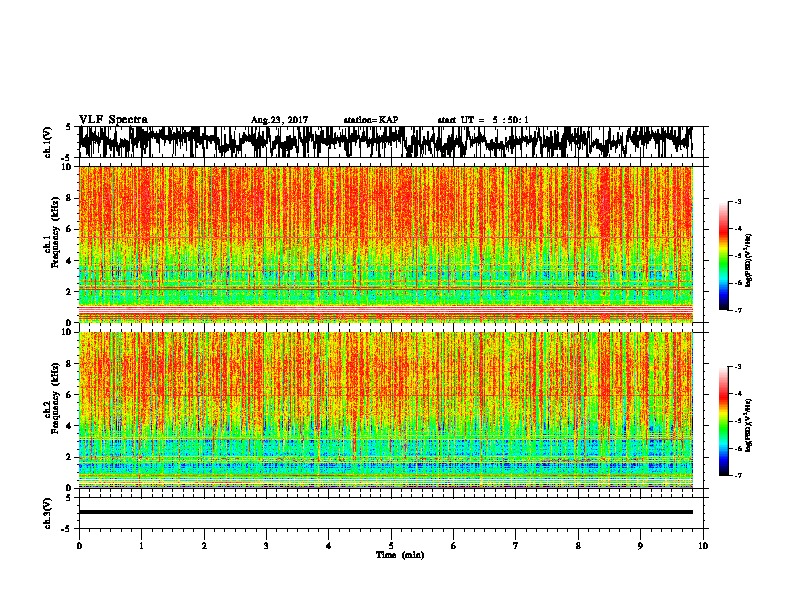This screenshot has width=792, height=612.
Task: Click the log(PSD) unit label beside ch.1 colorbar
Action: tap(748, 260)
